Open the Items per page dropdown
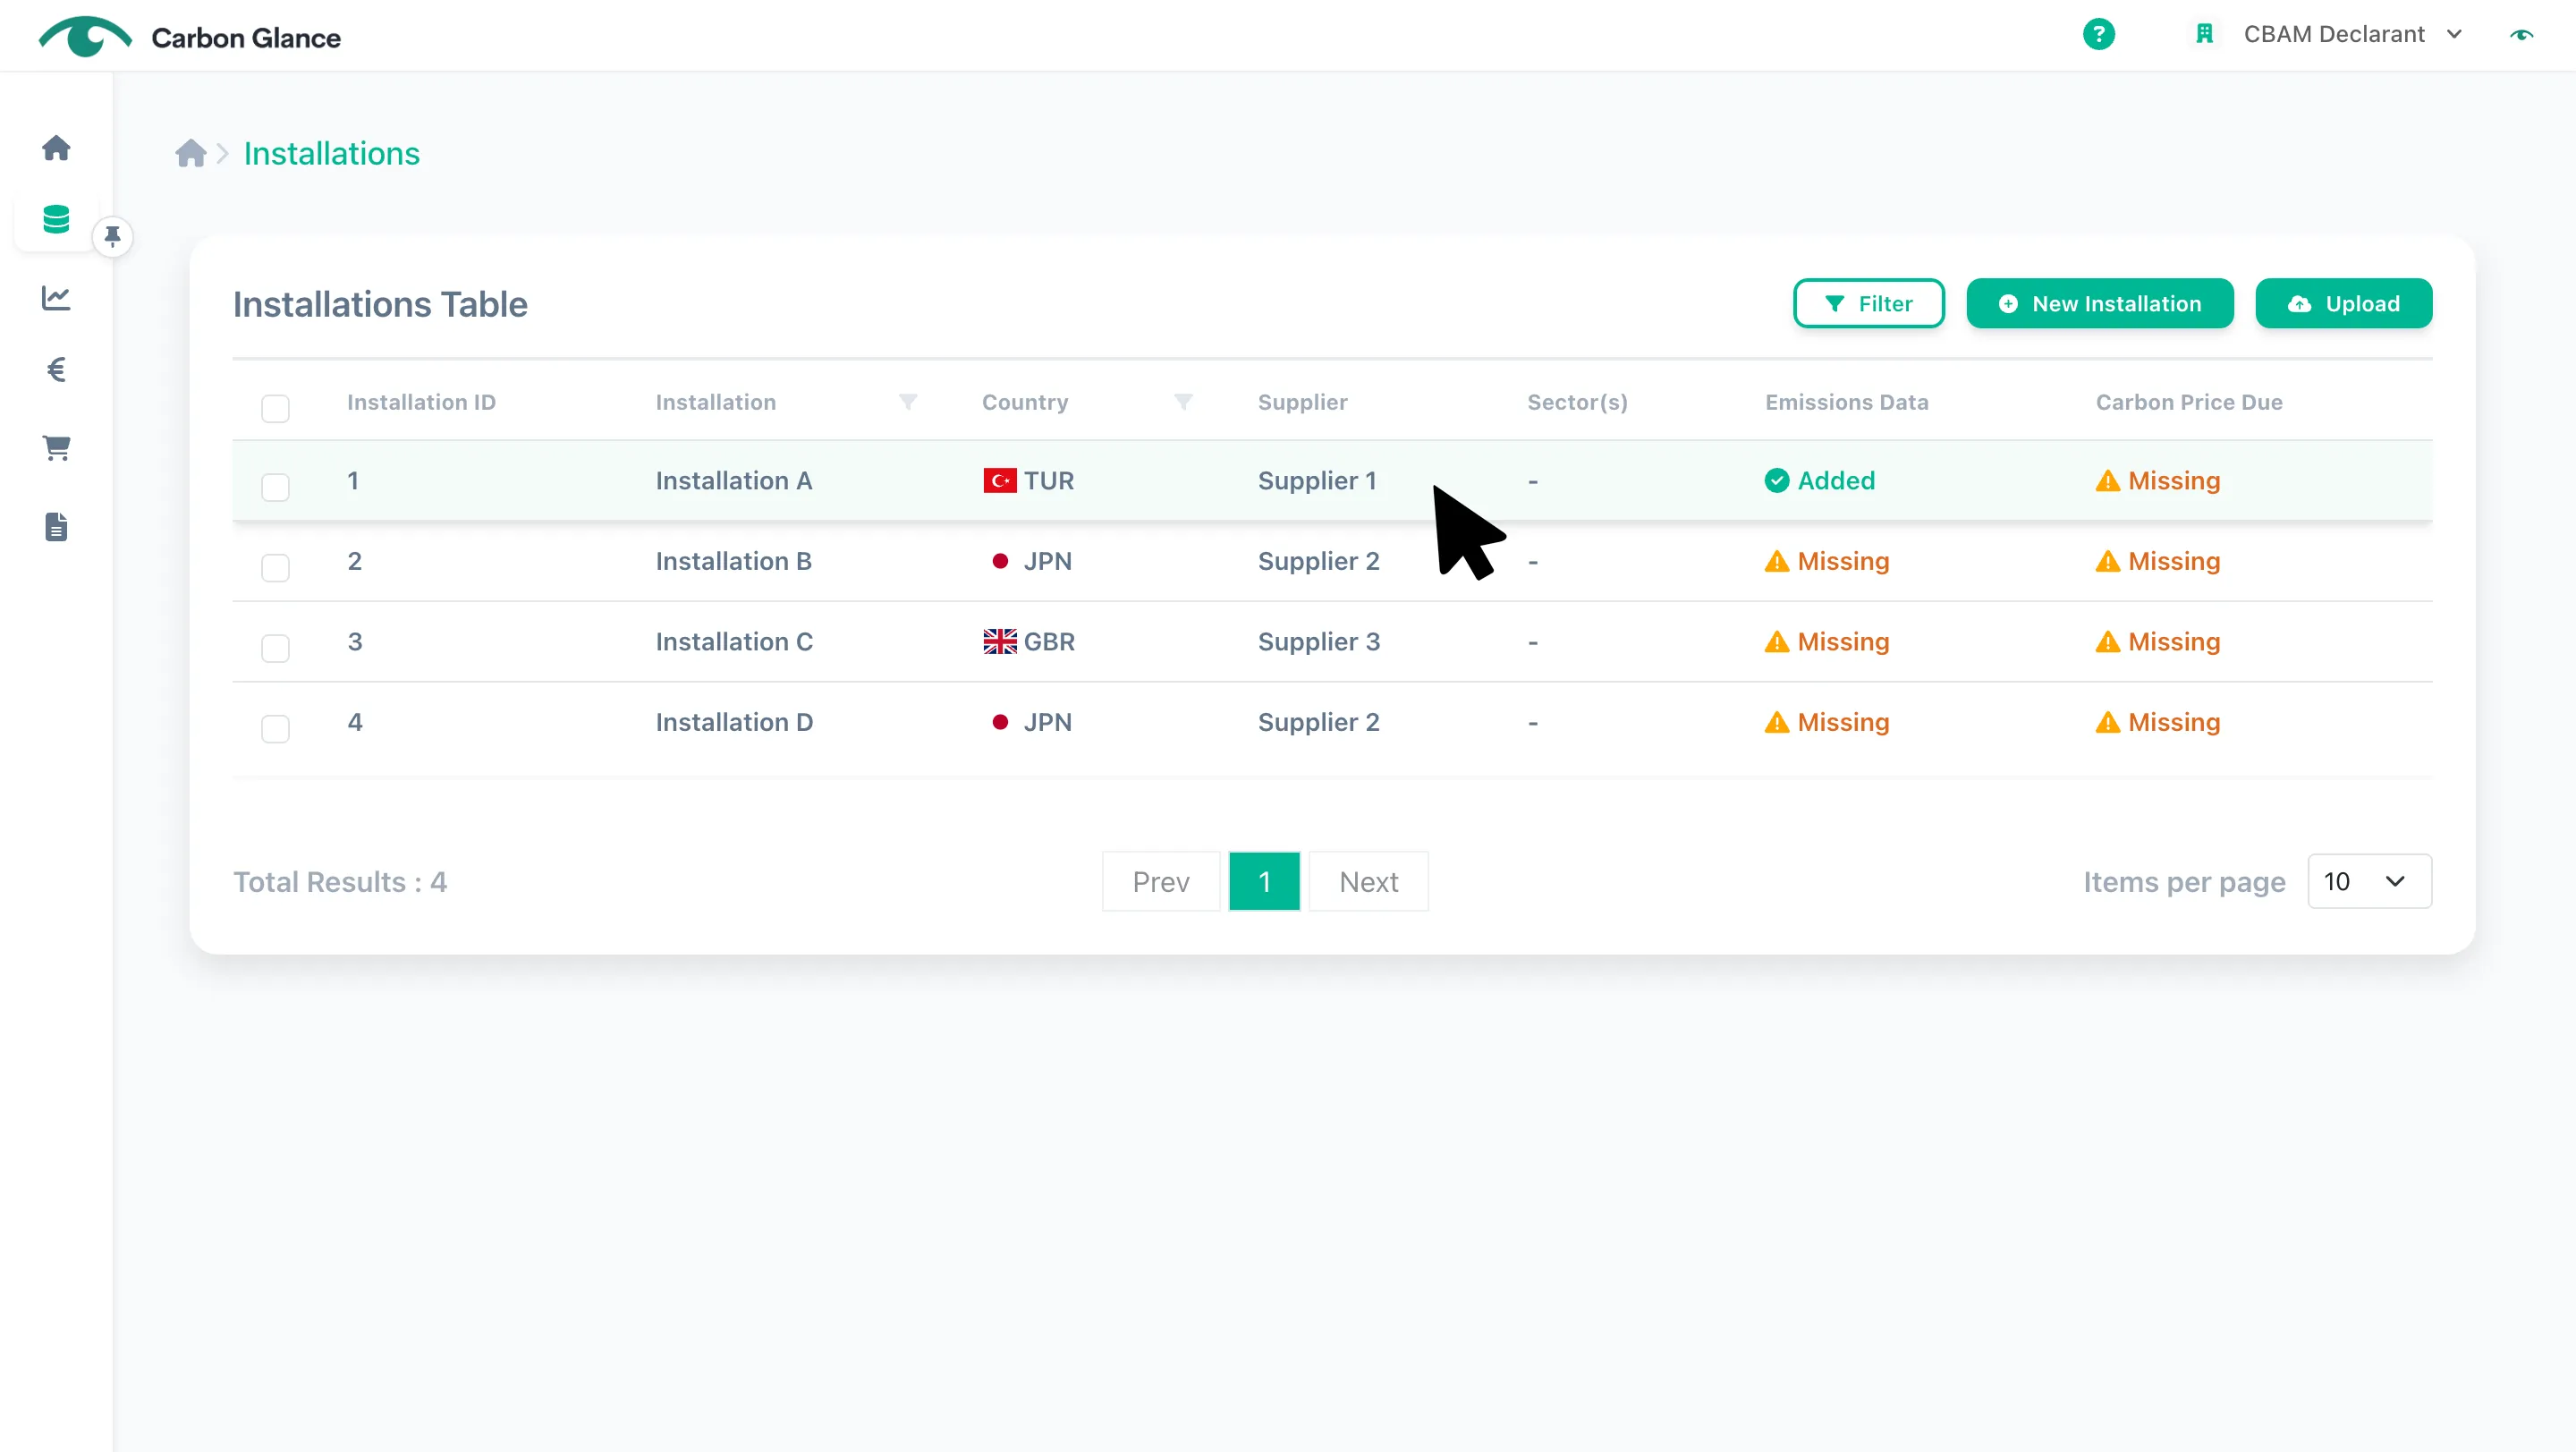This screenshot has width=2576, height=1452. pyautogui.click(x=2369, y=881)
